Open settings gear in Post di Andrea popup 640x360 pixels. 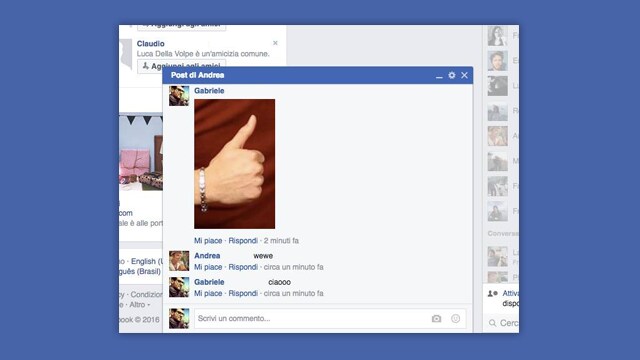[x=451, y=75]
